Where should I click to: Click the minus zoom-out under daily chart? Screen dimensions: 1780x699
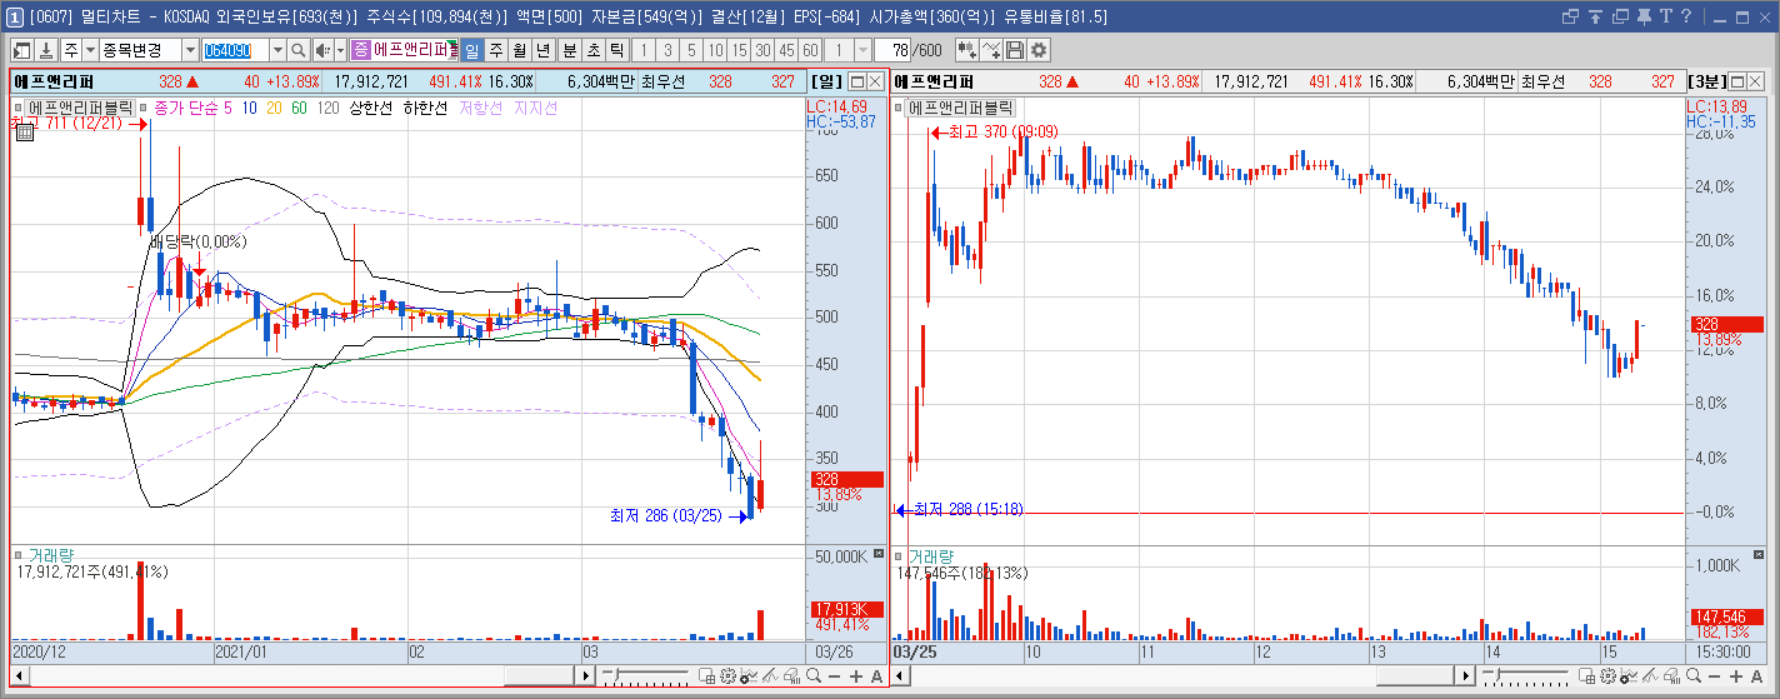coord(835,677)
